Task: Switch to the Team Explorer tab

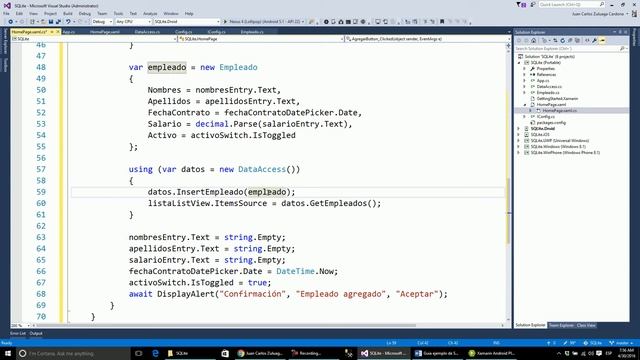Action: click(x=561, y=325)
